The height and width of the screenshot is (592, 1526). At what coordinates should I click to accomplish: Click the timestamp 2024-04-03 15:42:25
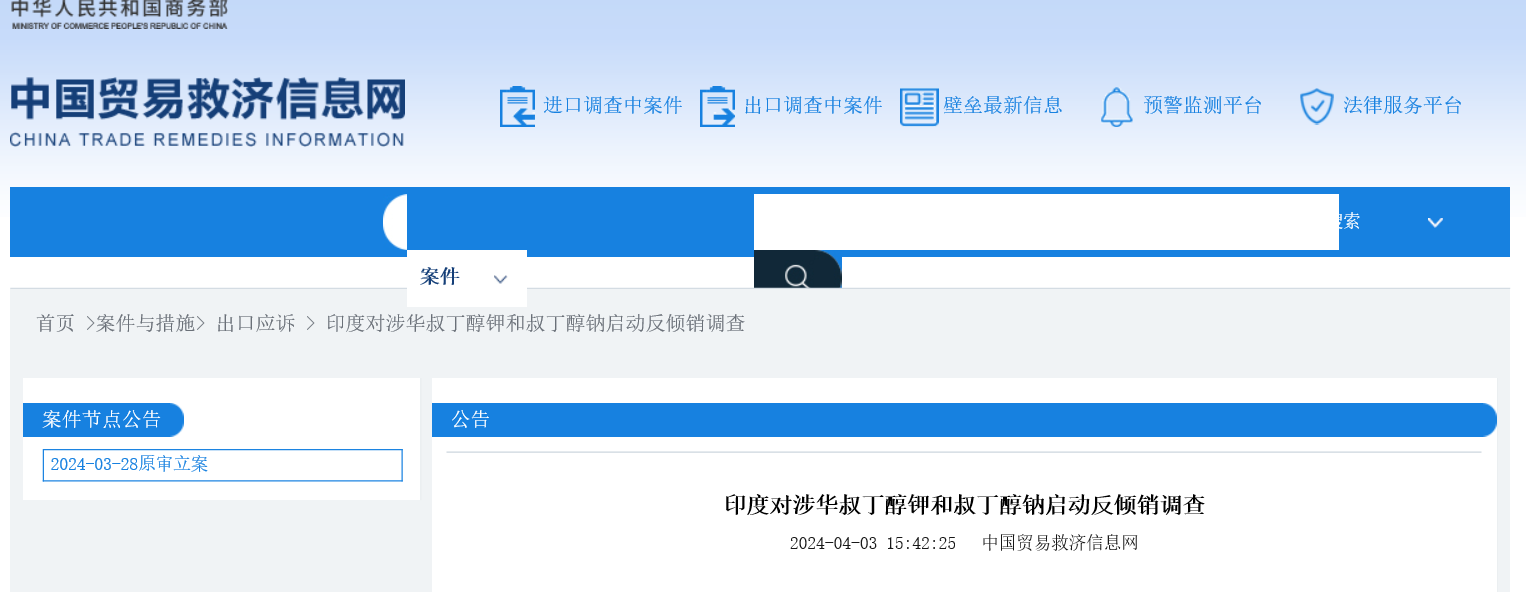[873, 543]
